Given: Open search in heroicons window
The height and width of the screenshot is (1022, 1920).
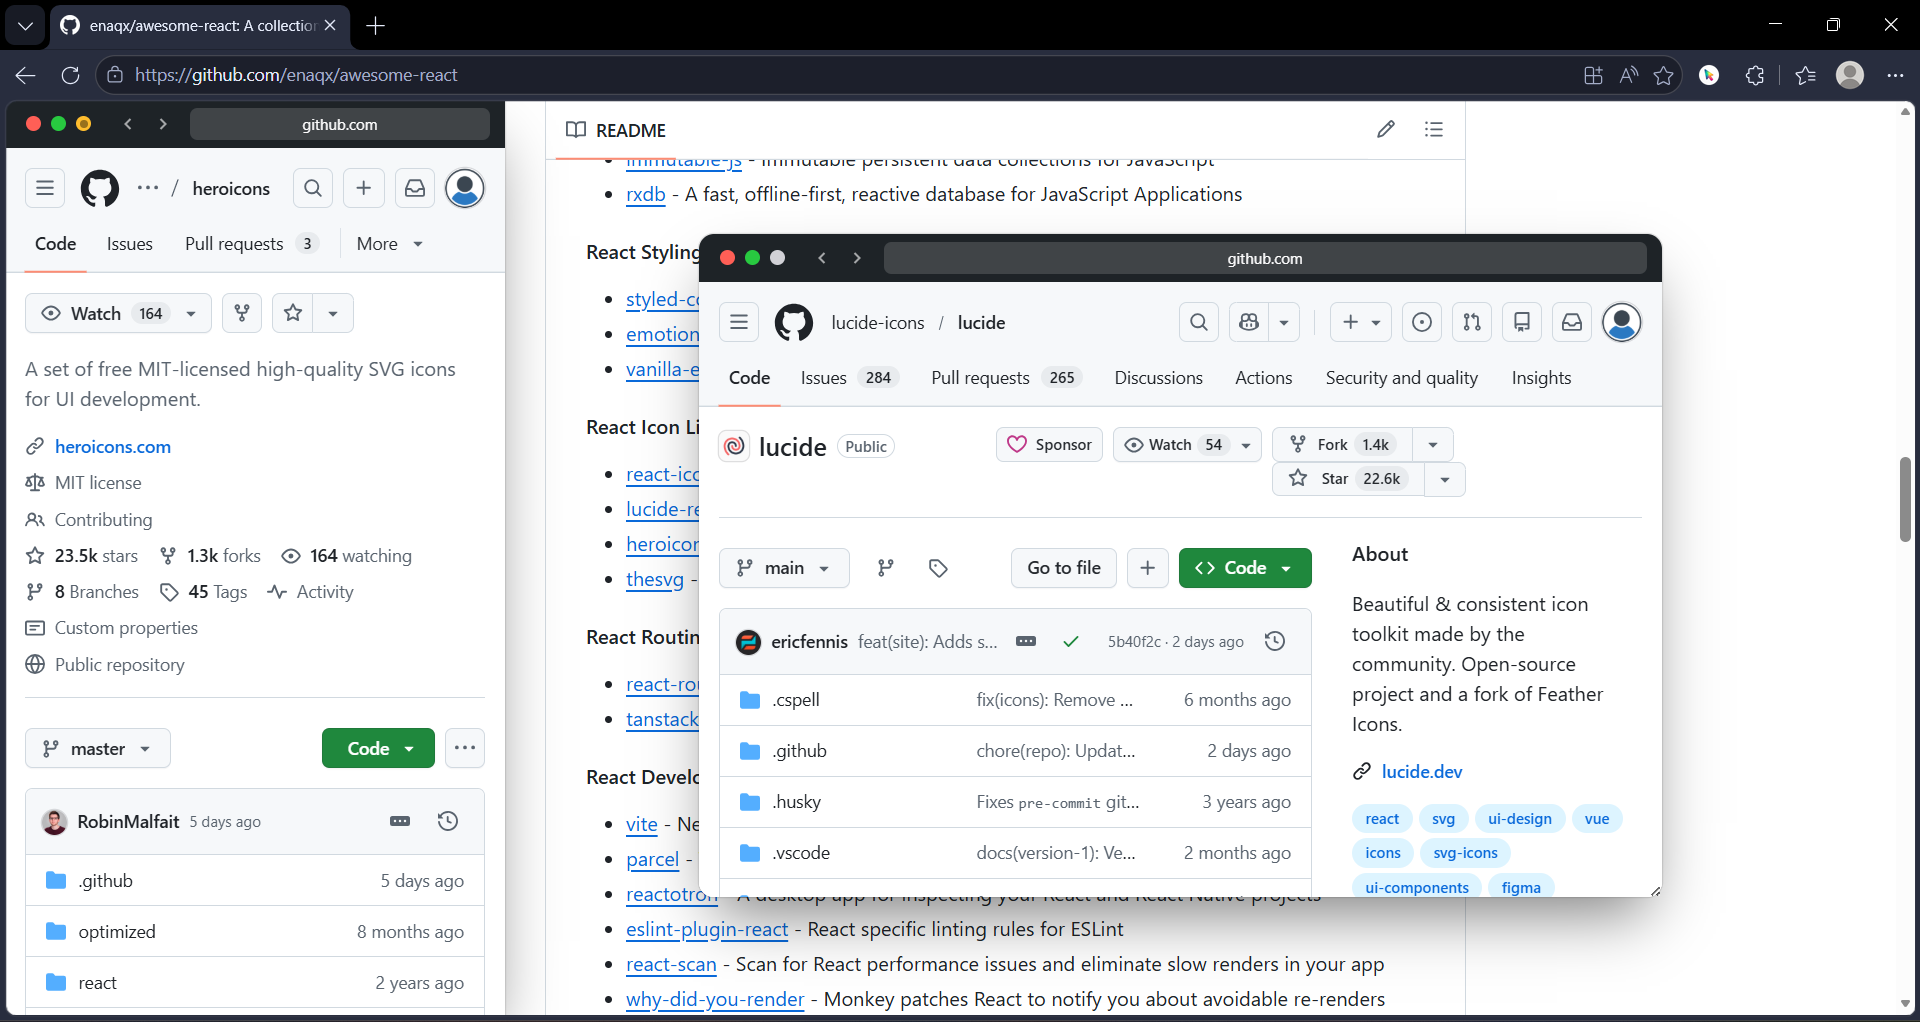Looking at the screenshot, I should (313, 188).
